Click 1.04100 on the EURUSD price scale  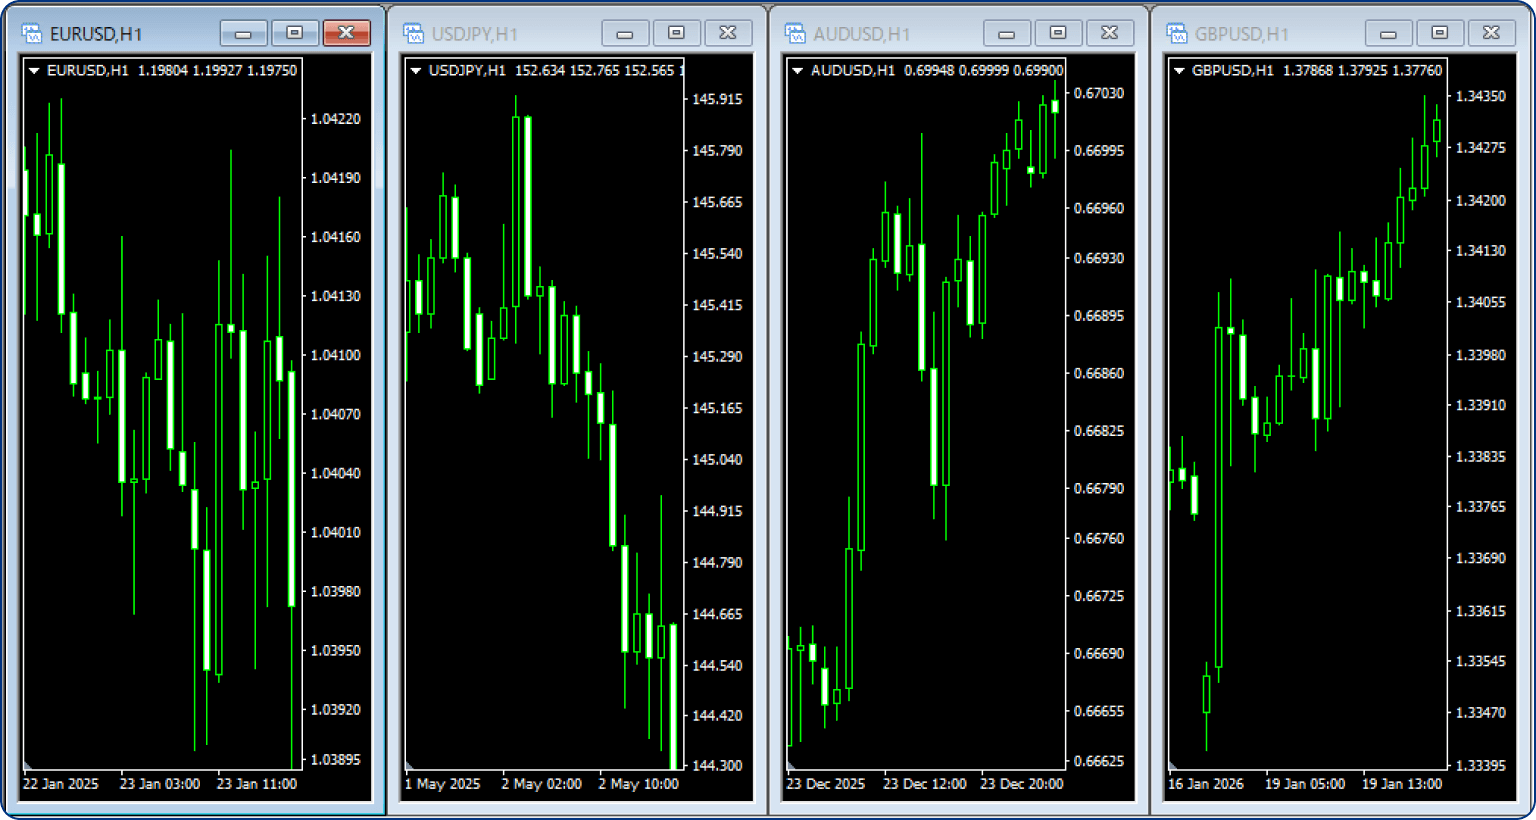(x=335, y=355)
